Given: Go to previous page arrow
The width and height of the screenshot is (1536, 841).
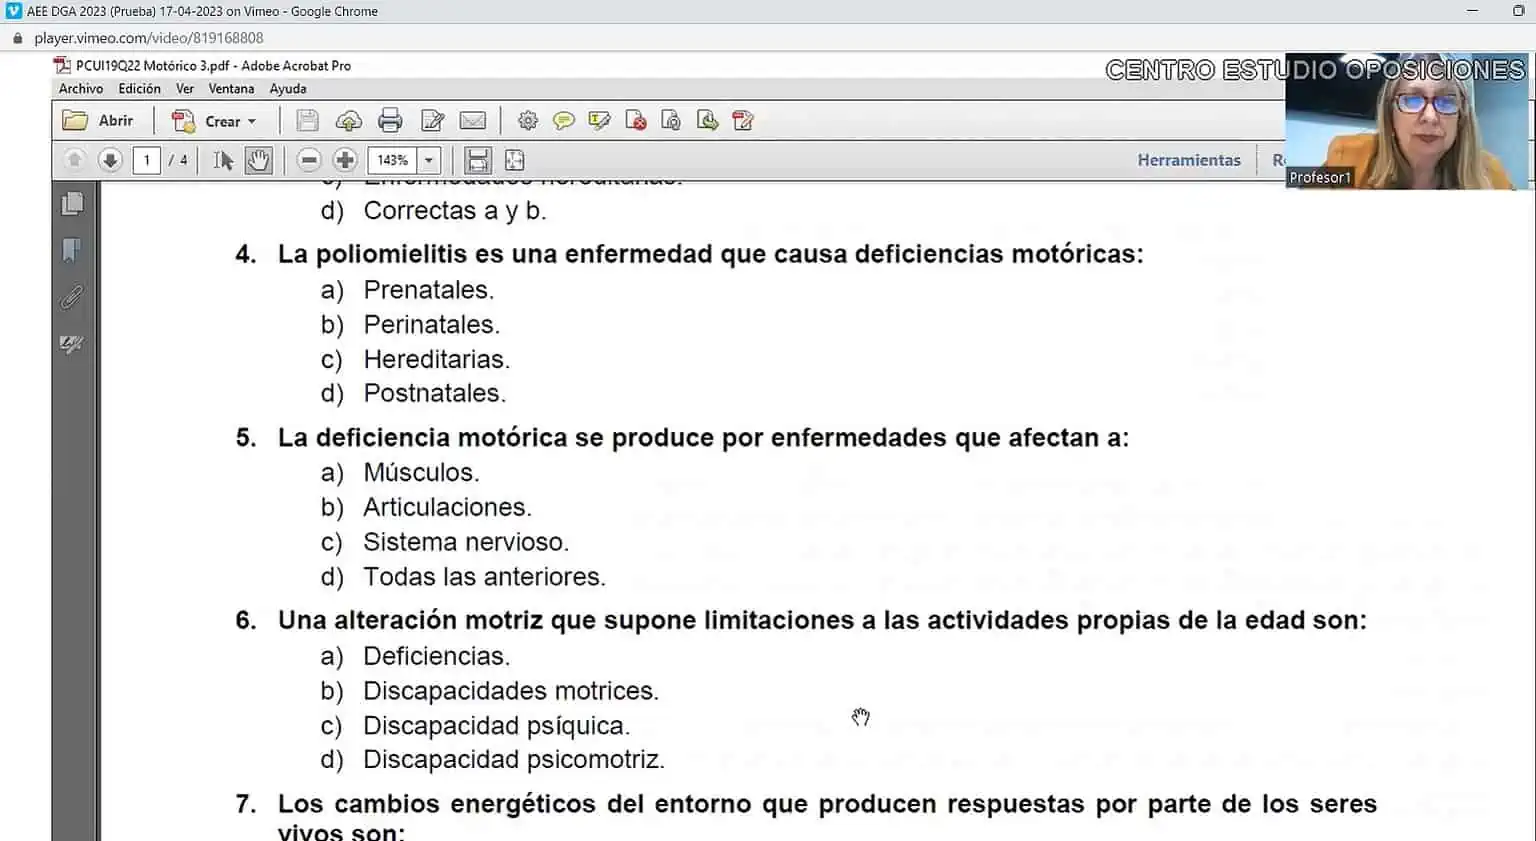Looking at the screenshot, I should 74,160.
